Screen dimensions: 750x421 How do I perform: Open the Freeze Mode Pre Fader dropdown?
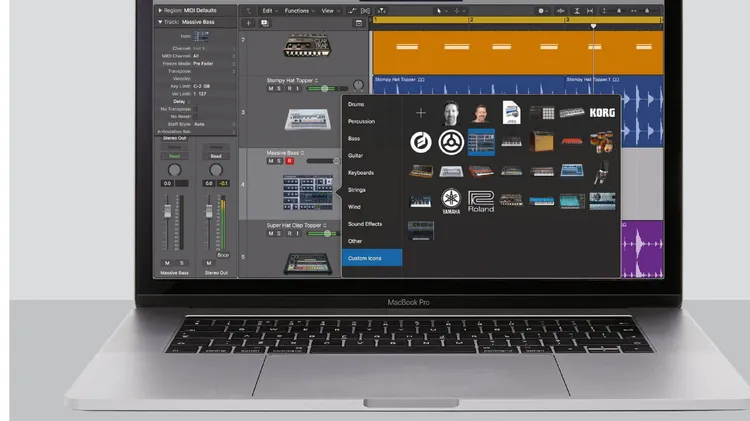pyautogui.click(x=213, y=64)
